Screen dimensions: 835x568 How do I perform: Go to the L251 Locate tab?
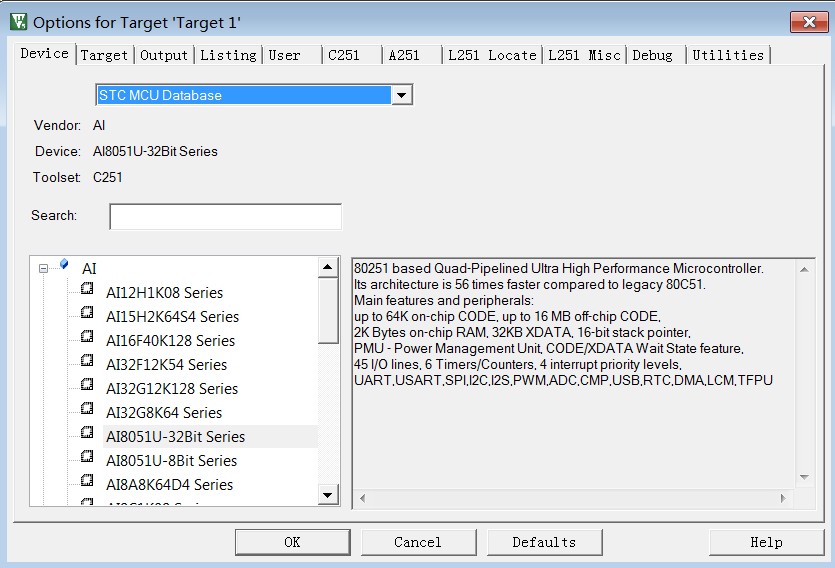coord(492,55)
